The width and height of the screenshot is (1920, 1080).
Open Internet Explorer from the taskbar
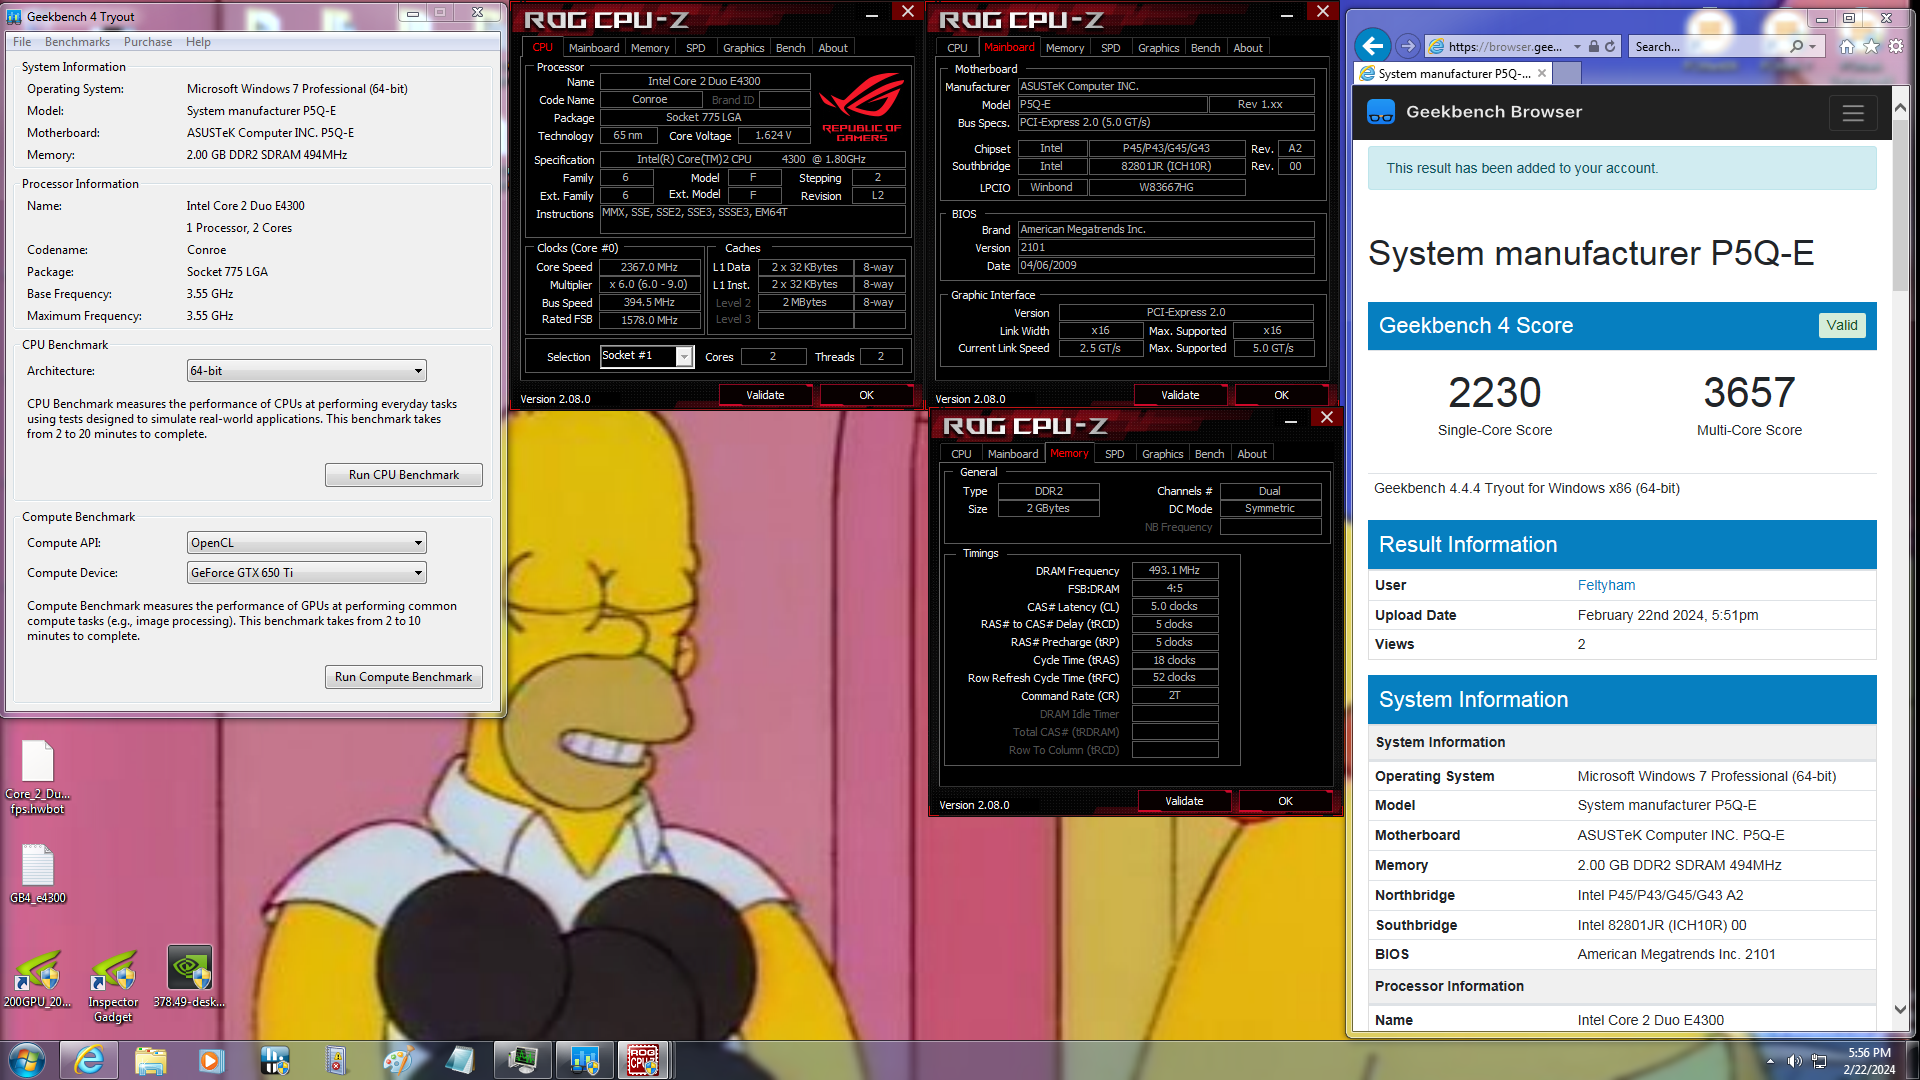(x=89, y=1060)
